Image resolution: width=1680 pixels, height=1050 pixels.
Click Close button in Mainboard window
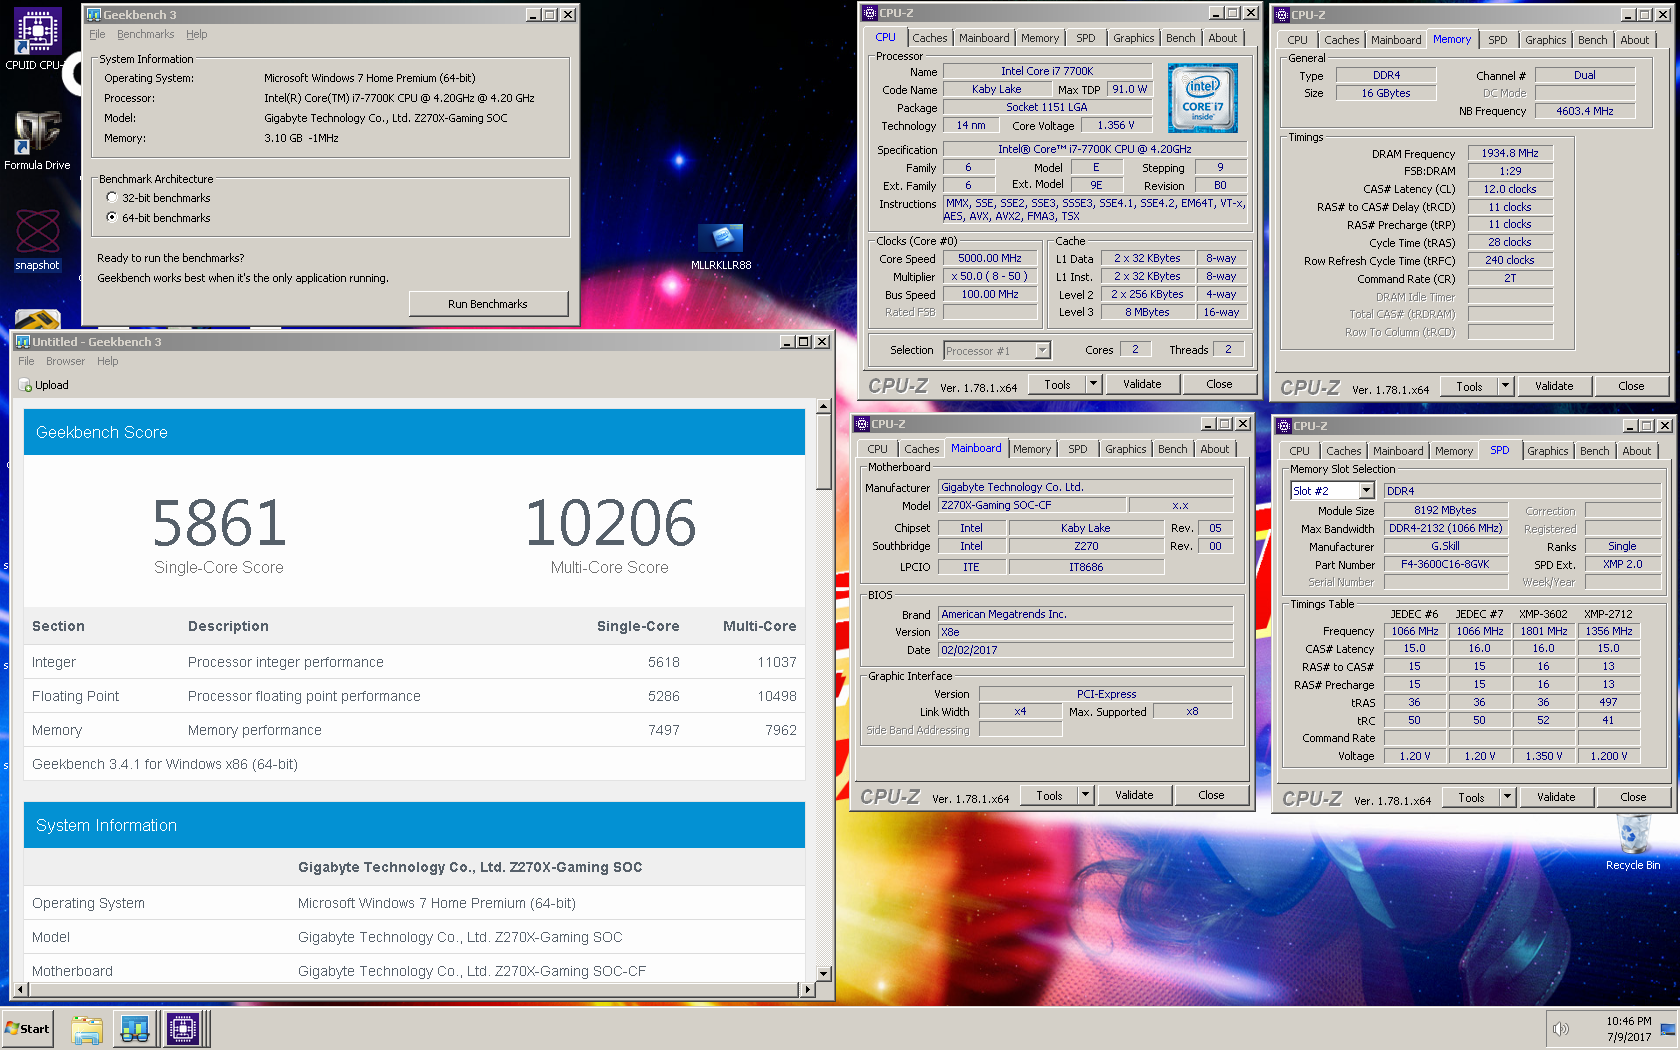point(1211,795)
